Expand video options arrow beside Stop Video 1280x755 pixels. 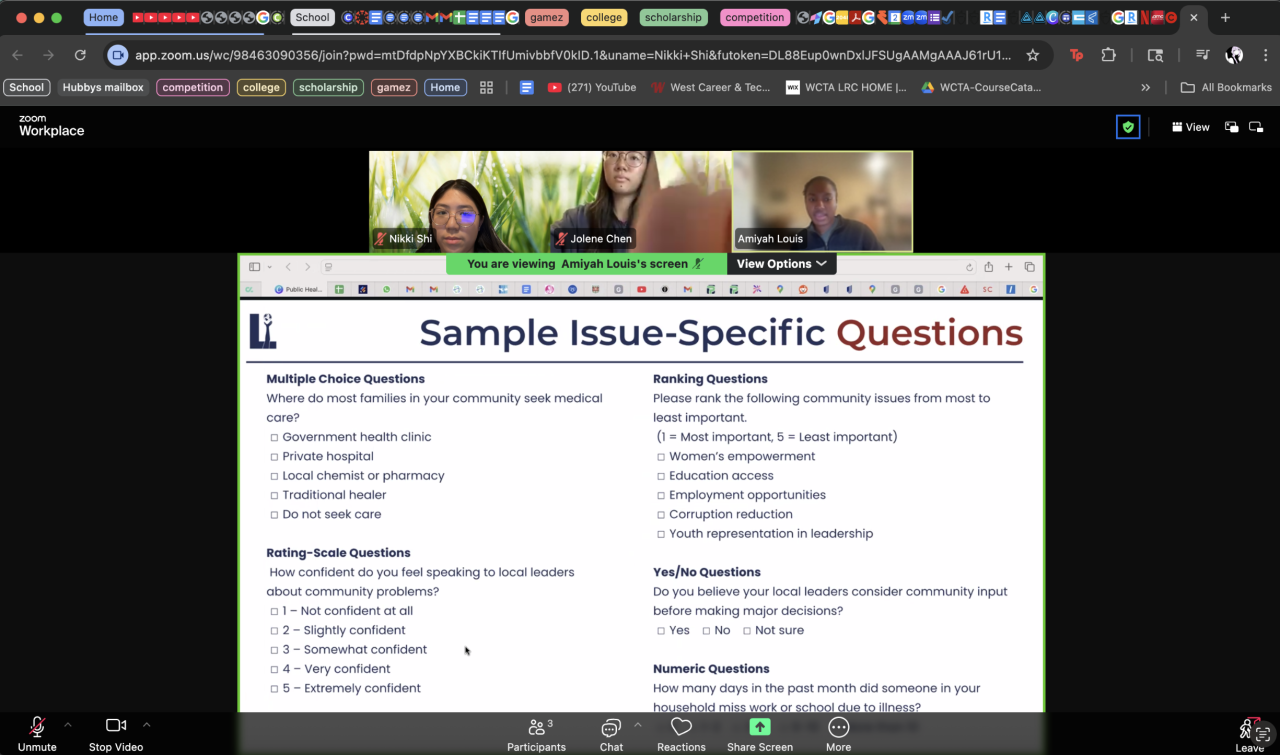(146, 724)
